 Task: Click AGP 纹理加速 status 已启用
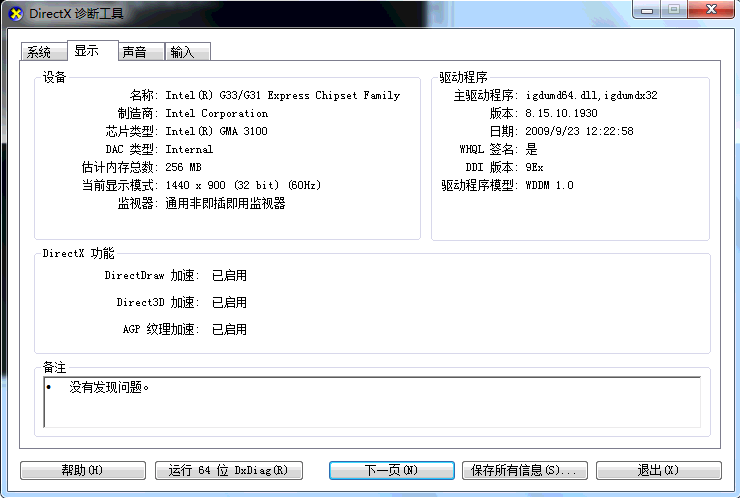coord(229,329)
